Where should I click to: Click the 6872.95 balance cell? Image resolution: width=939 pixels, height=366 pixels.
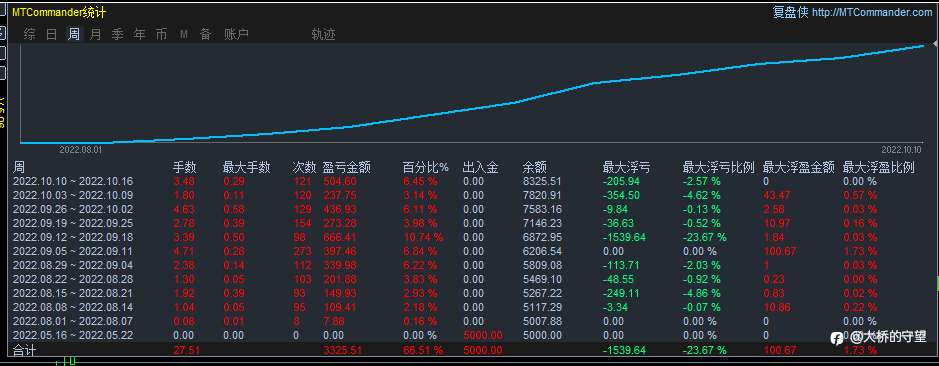(x=543, y=237)
